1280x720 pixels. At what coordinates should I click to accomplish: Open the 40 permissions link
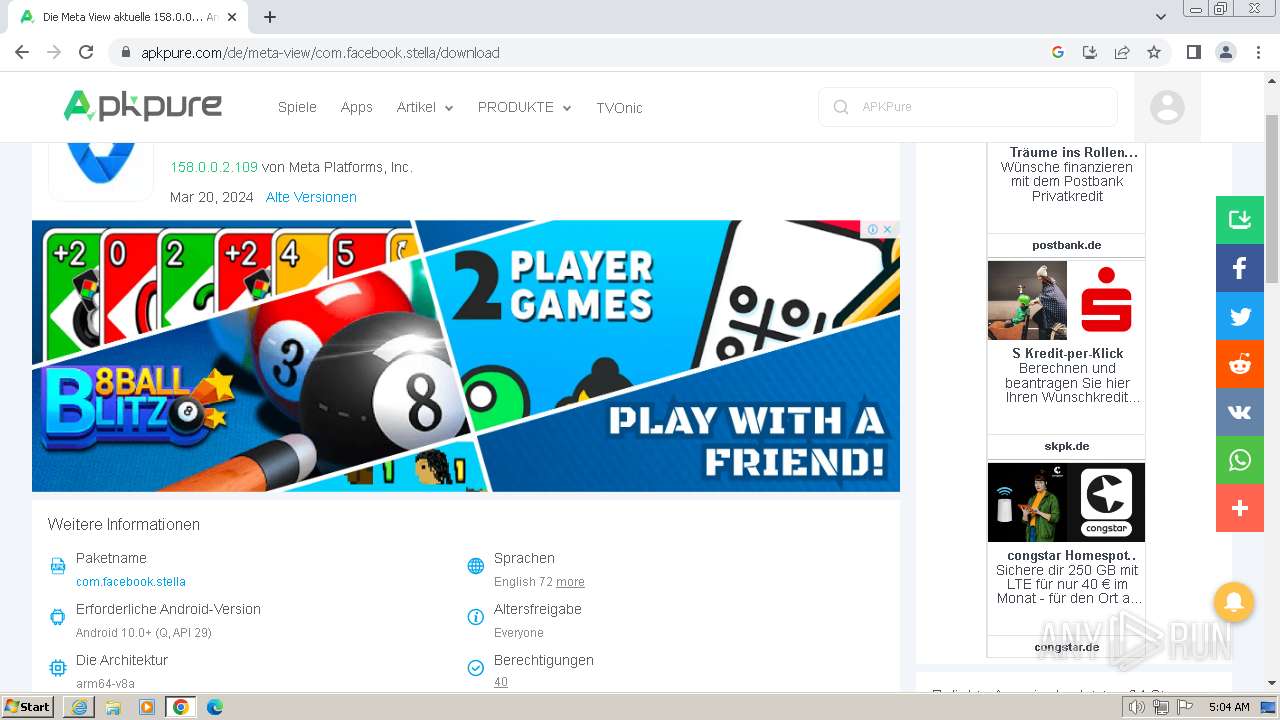coord(501,682)
